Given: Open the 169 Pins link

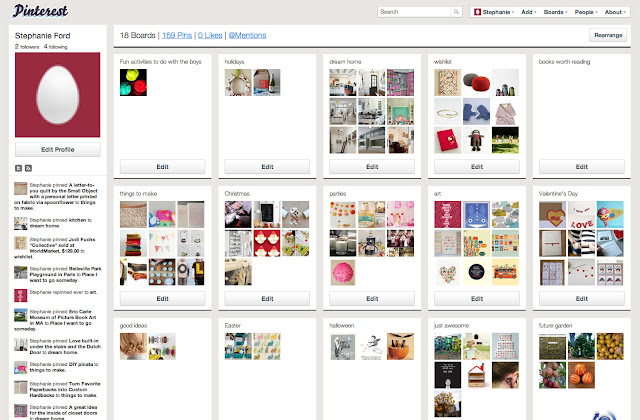Looking at the screenshot, I should (177, 35).
